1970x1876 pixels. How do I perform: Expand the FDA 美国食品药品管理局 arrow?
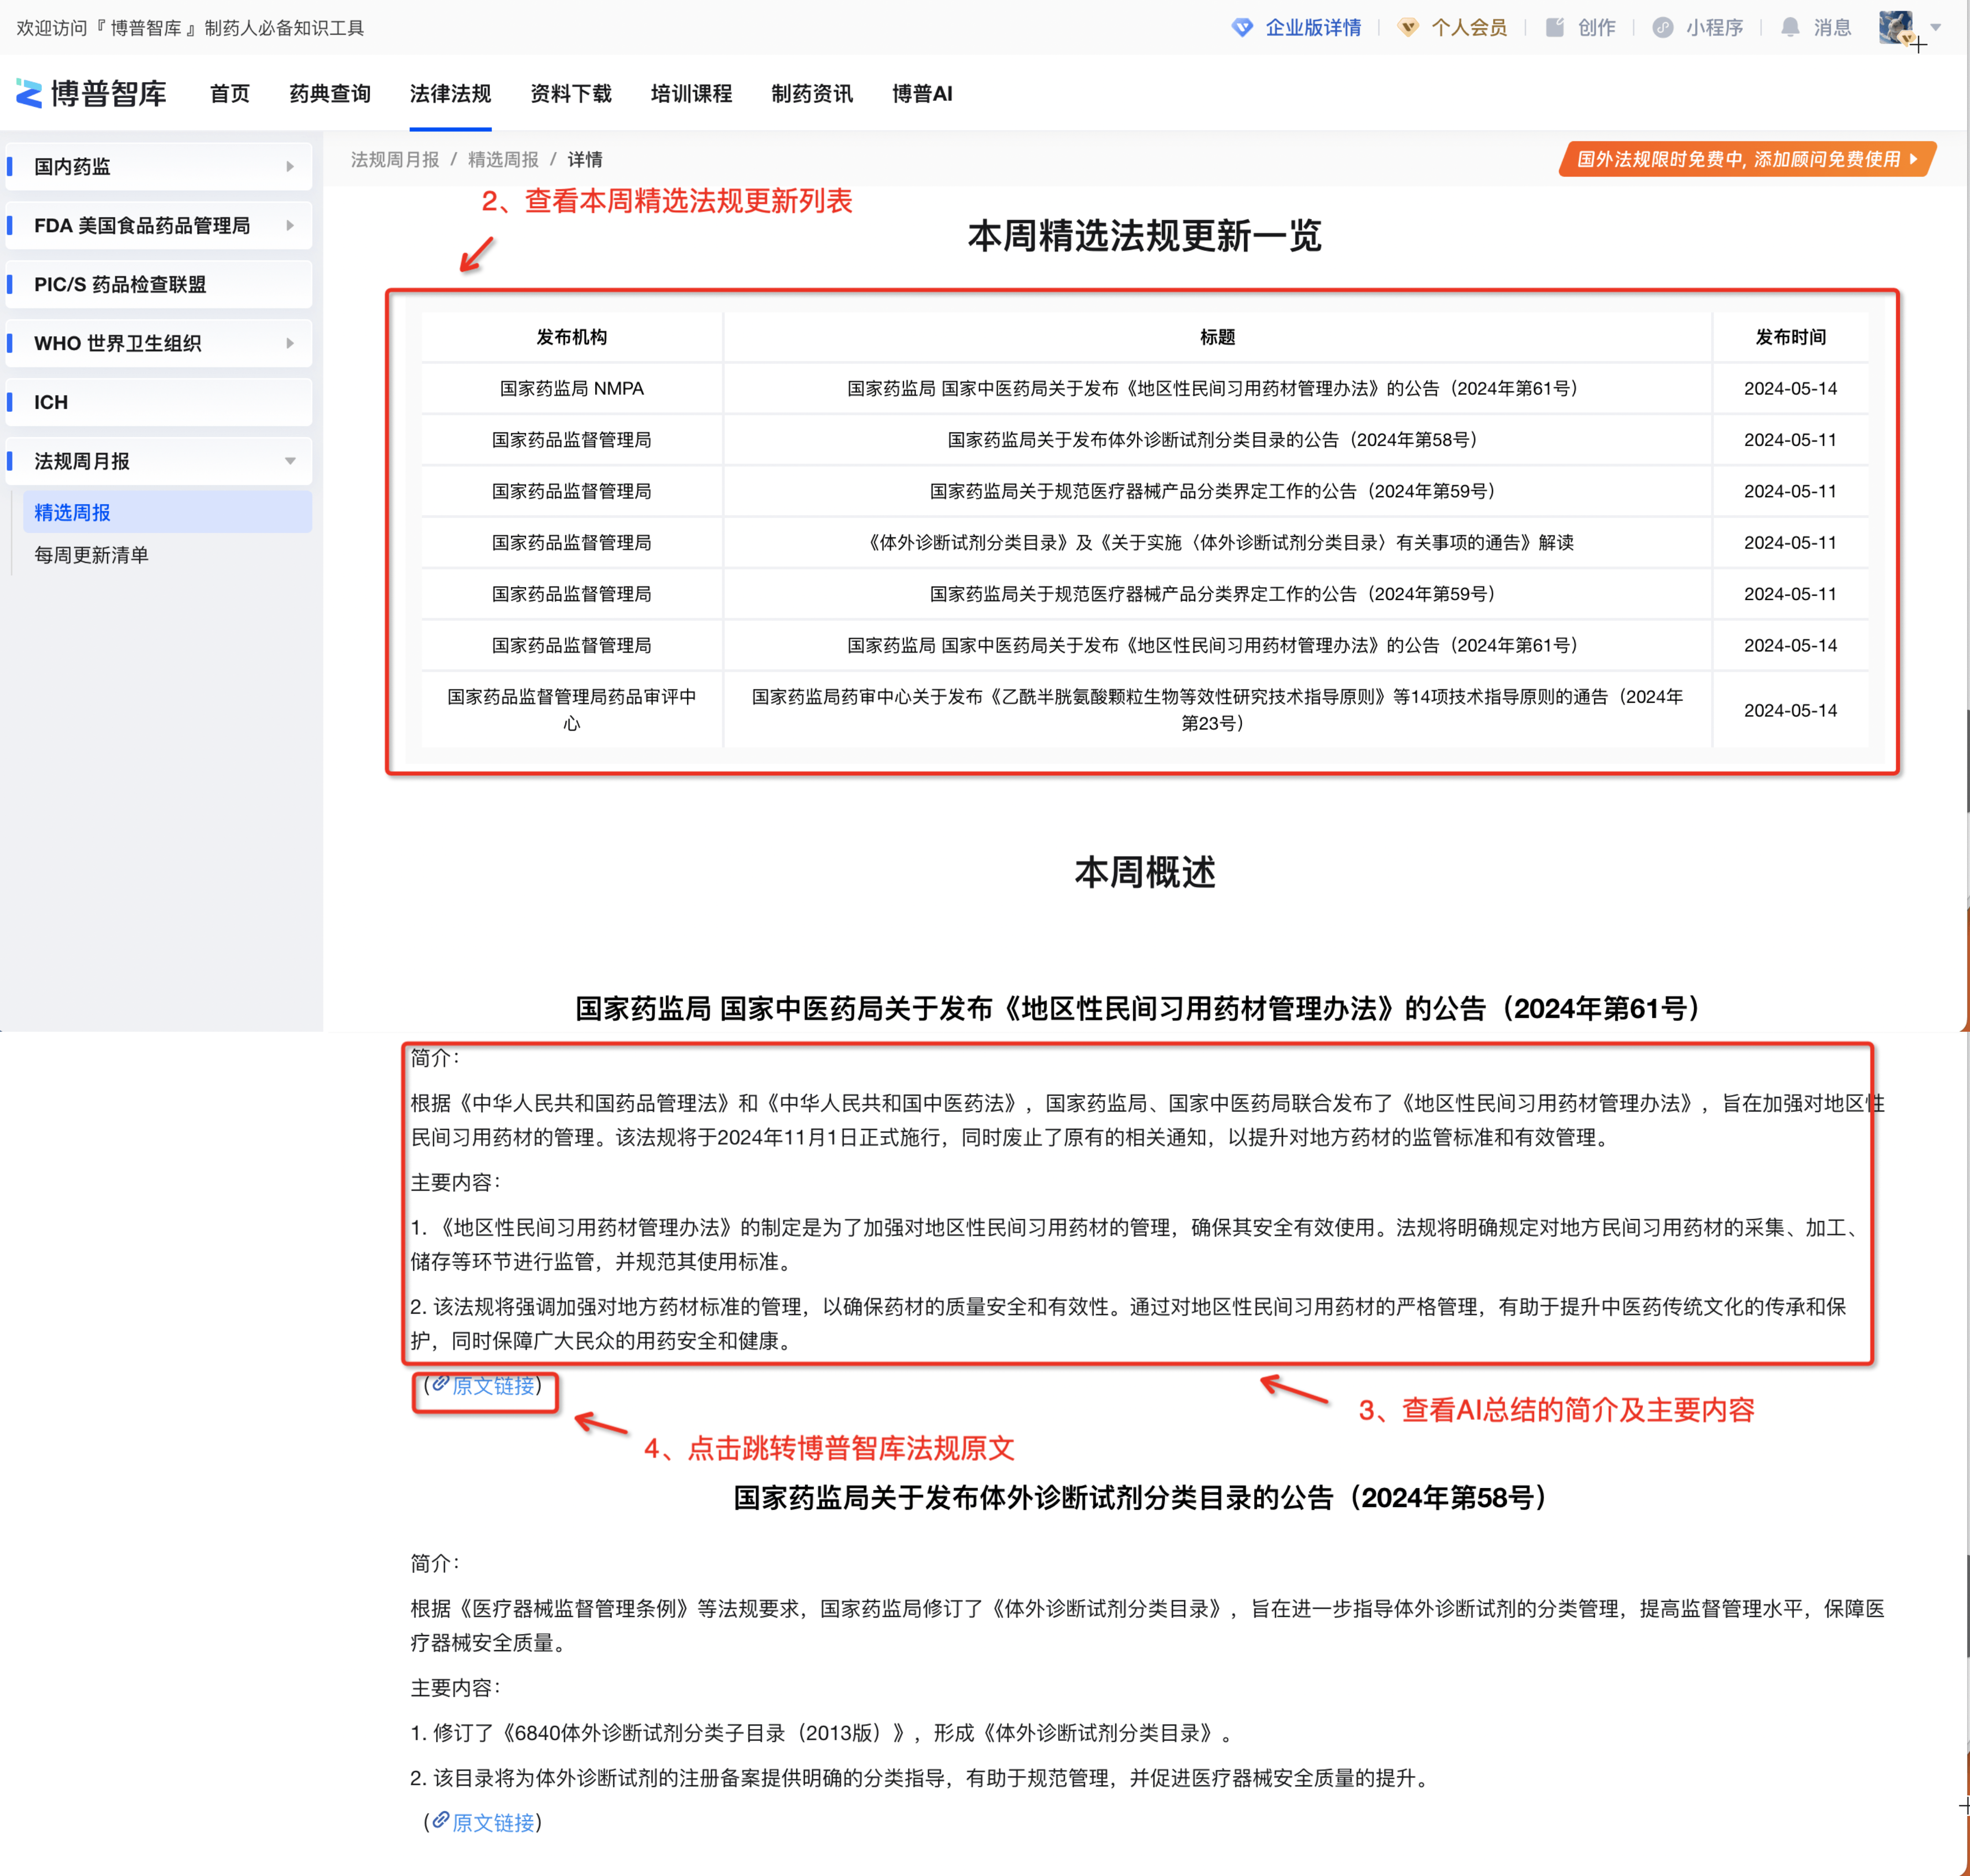290,226
